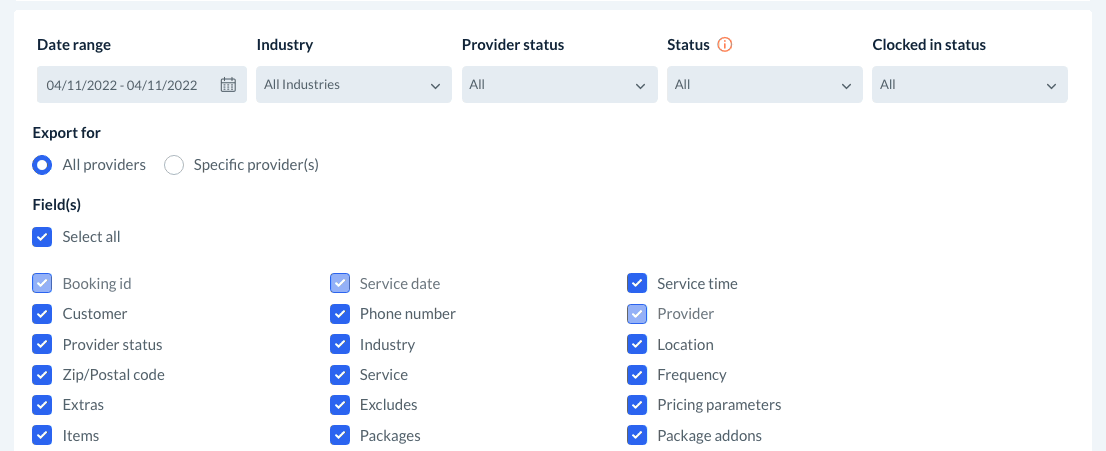This screenshot has width=1106, height=451.
Task: Toggle the Frequency field checkbox
Action: 637,375
